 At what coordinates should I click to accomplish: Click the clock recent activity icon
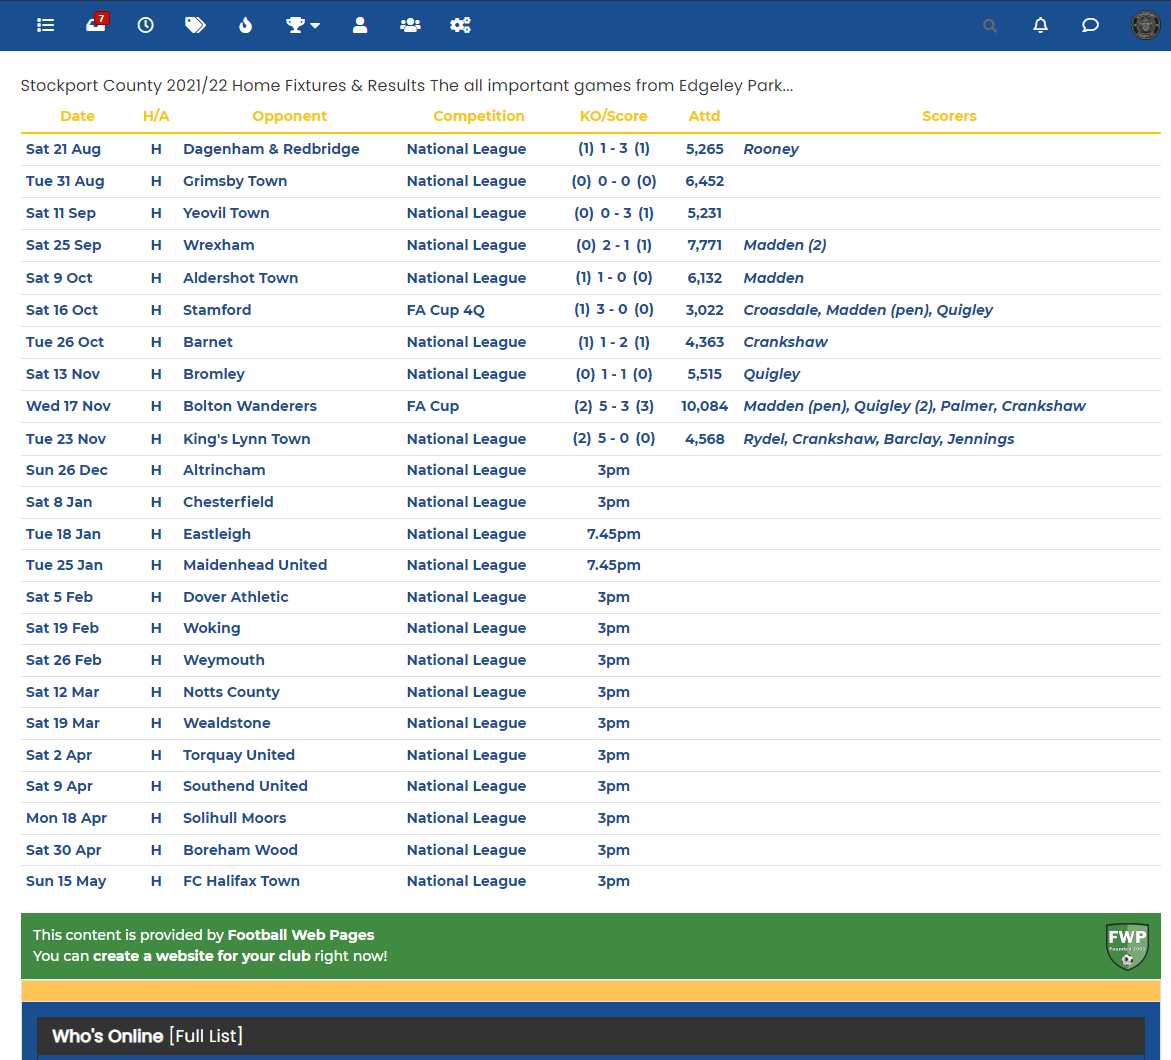pyautogui.click(x=146, y=25)
